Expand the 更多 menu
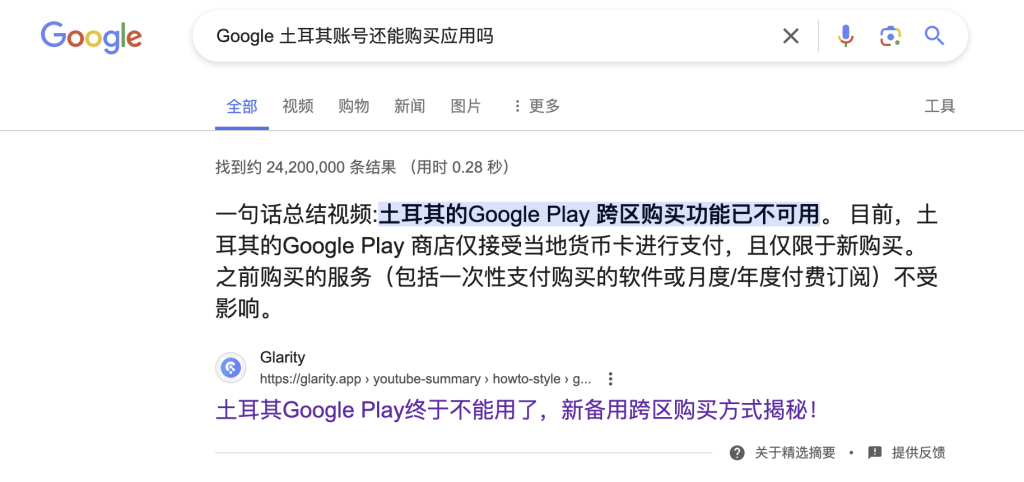 point(536,106)
